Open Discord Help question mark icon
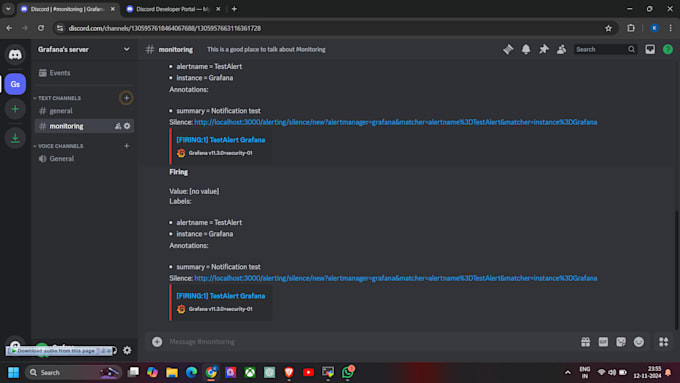 point(668,49)
